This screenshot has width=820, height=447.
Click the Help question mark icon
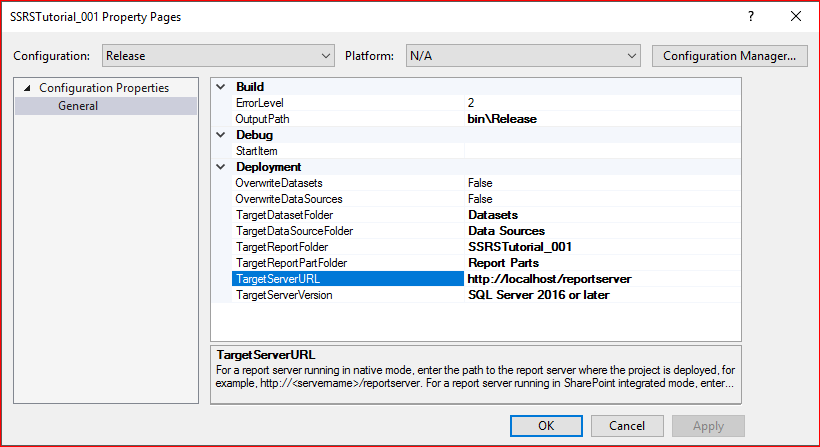point(750,17)
